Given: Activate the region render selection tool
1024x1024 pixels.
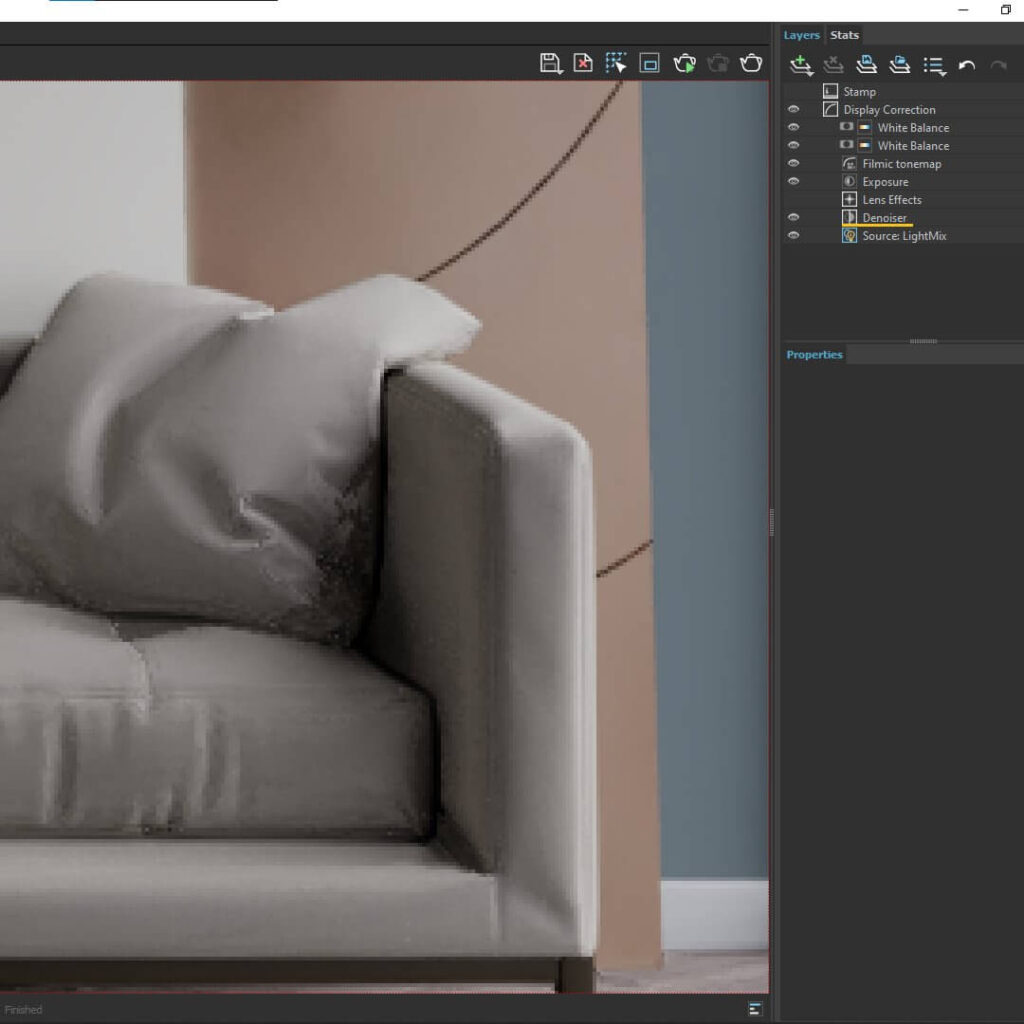Looking at the screenshot, I should (x=616, y=62).
